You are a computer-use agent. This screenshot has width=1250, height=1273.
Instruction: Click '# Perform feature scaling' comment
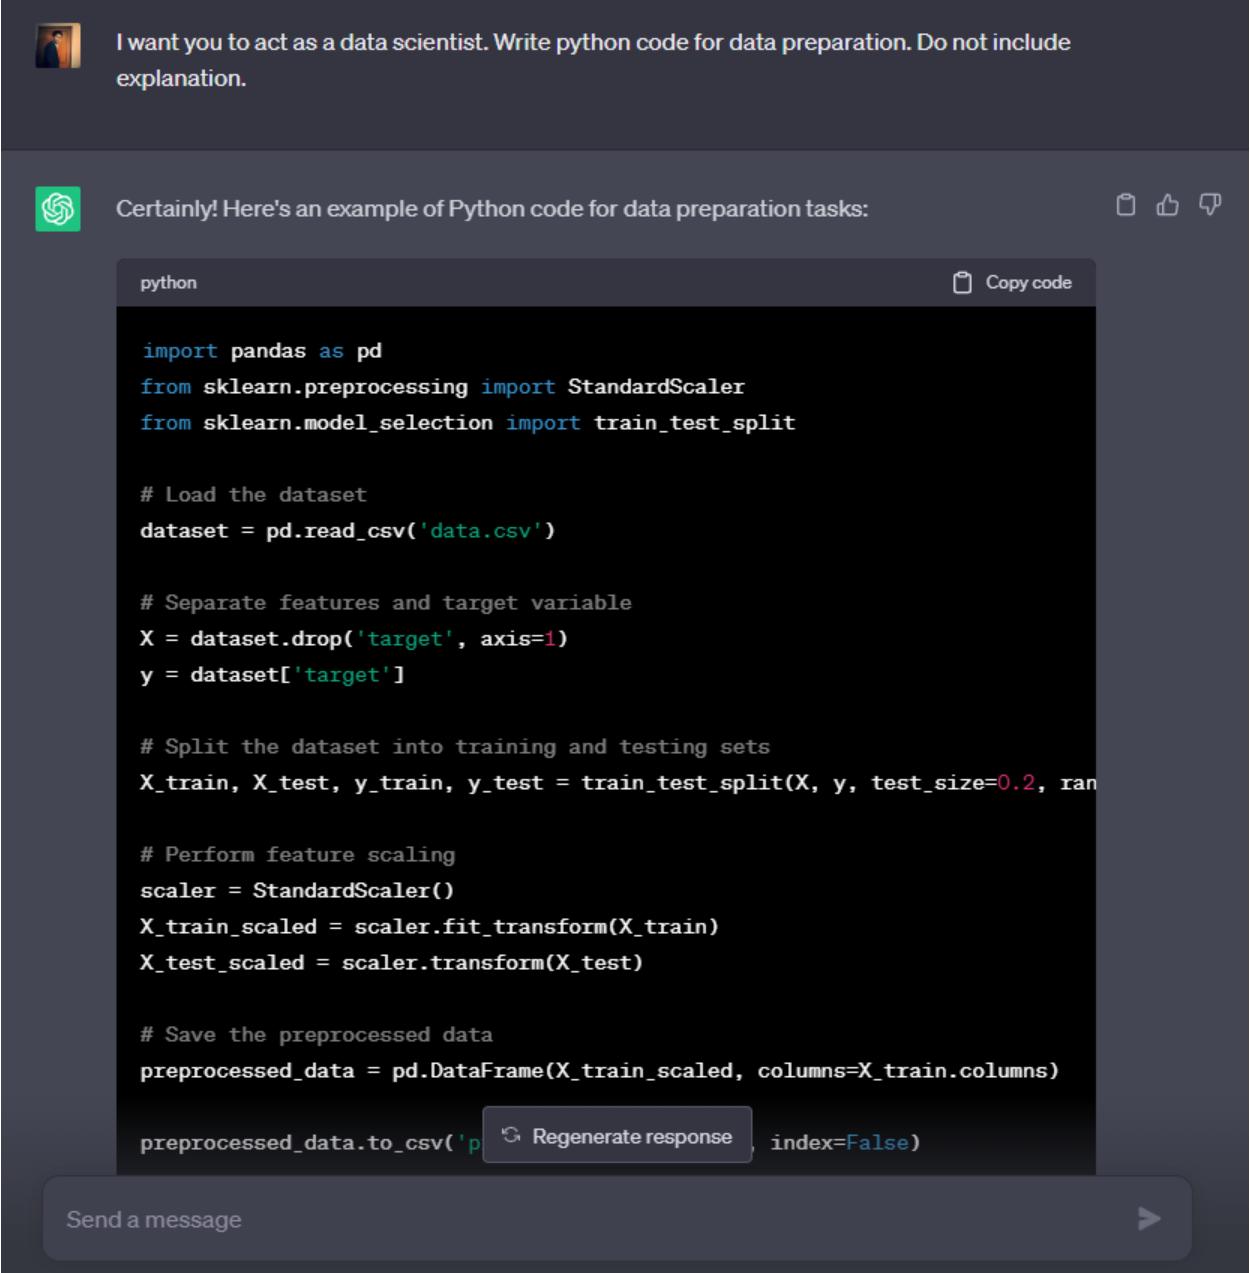coord(298,855)
